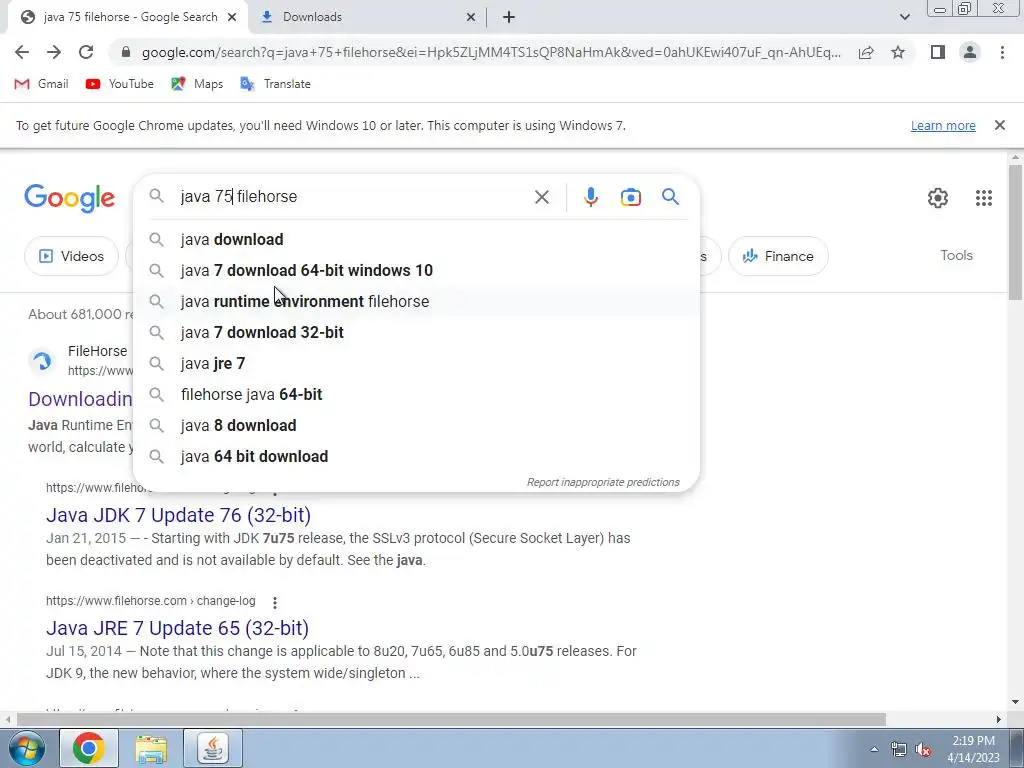Open Windows Start menu
1024x768 pixels.
tap(26, 748)
